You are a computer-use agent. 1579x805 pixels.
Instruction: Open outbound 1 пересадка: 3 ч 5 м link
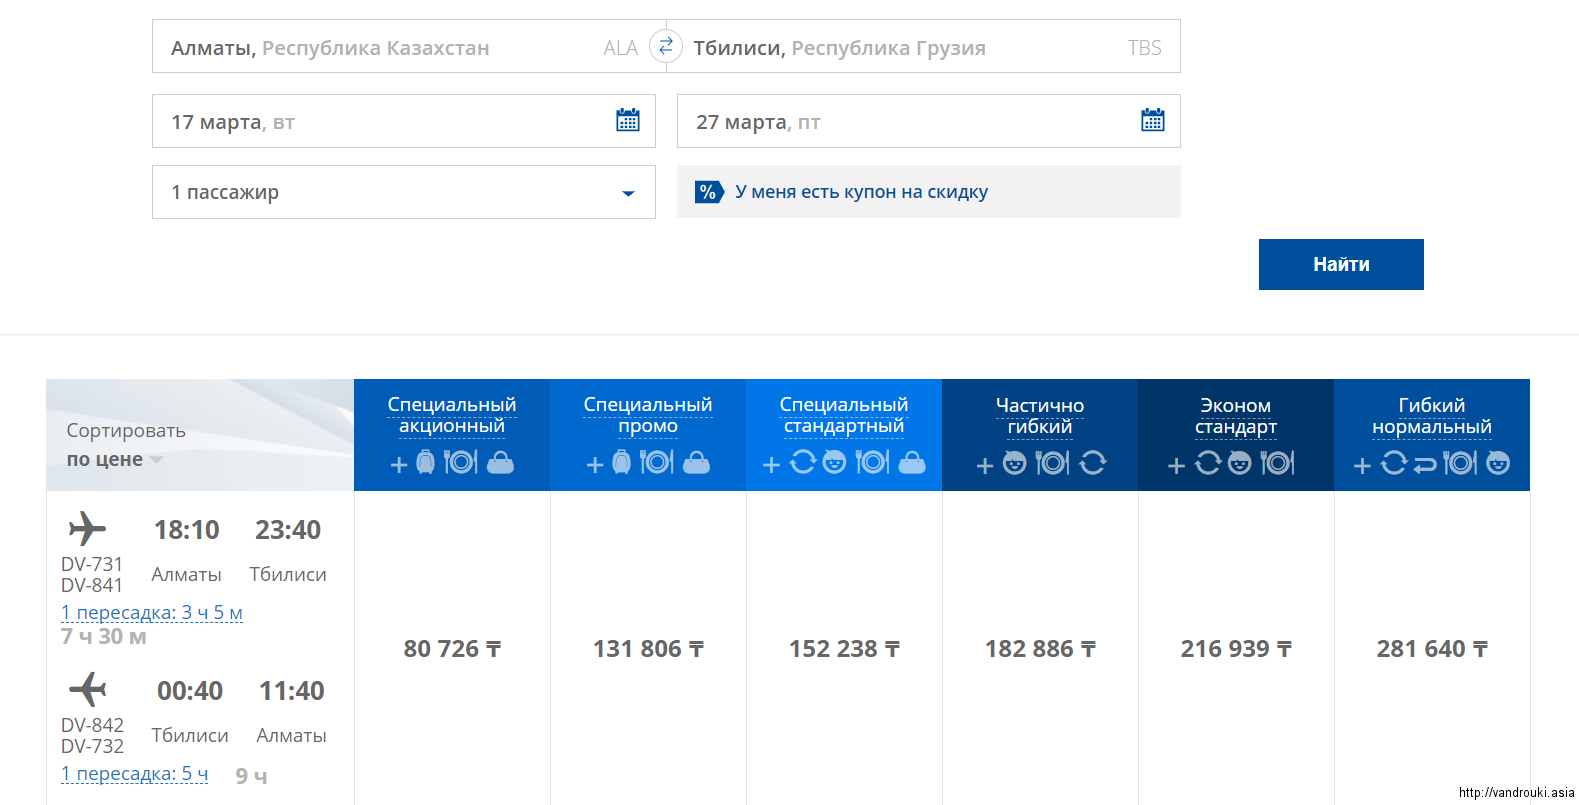(x=152, y=612)
